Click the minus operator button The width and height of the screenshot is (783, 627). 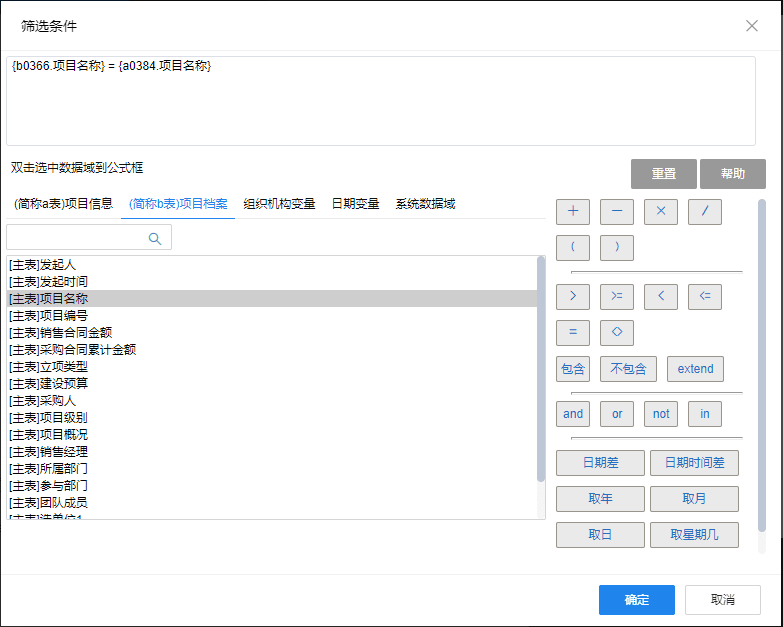coord(617,212)
